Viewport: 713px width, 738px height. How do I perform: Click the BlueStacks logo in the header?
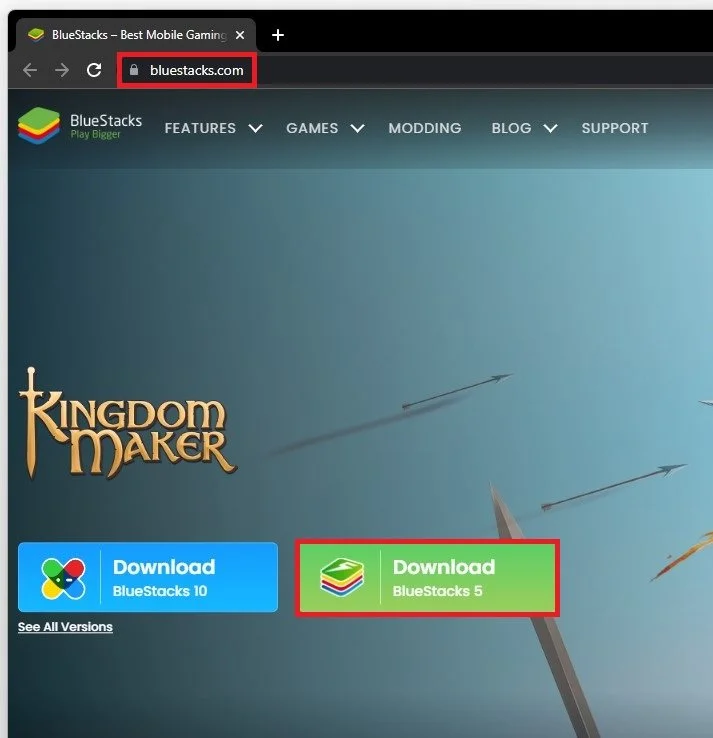click(80, 126)
